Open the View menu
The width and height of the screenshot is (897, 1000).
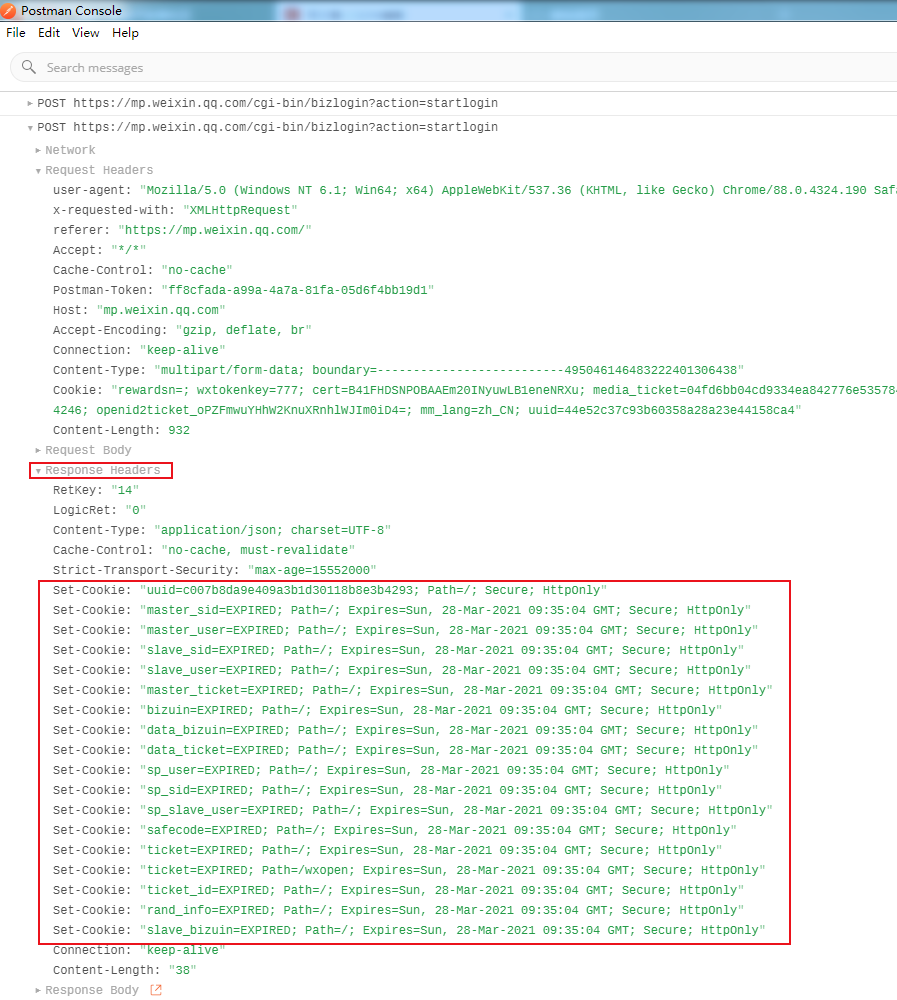(x=85, y=33)
